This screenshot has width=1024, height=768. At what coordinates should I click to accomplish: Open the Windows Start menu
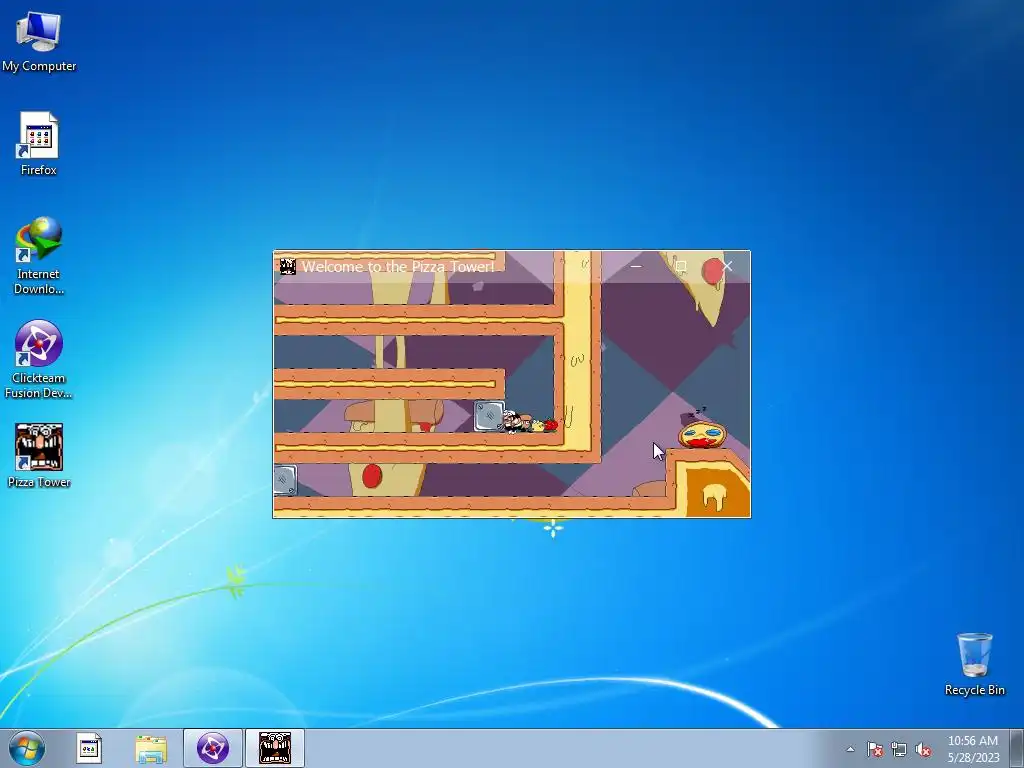tap(27, 748)
